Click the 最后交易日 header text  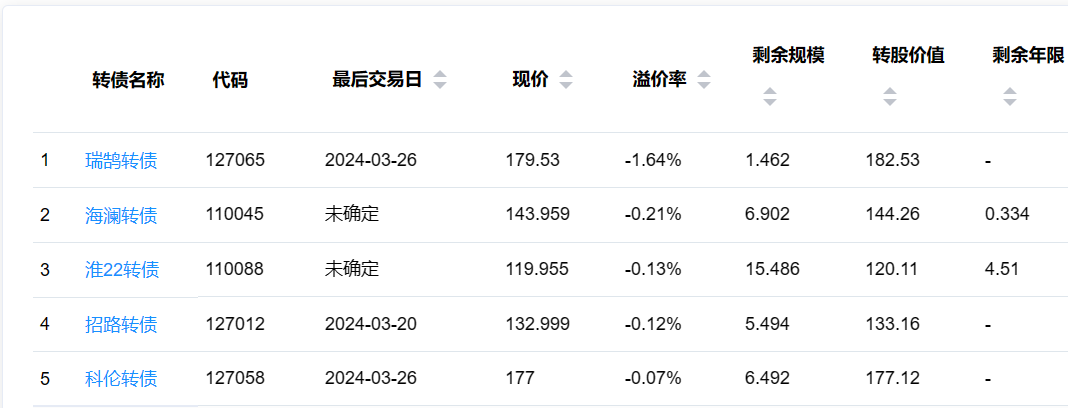point(377,81)
